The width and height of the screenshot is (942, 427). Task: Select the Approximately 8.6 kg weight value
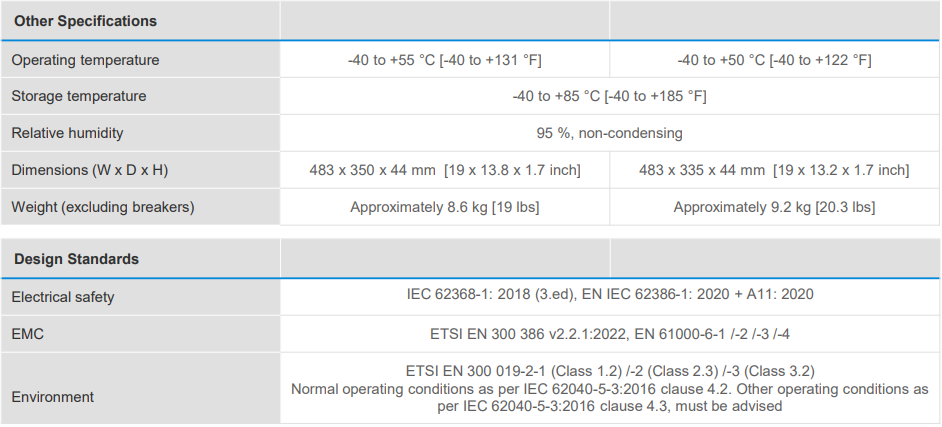pyautogui.click(x=444, y=207)
